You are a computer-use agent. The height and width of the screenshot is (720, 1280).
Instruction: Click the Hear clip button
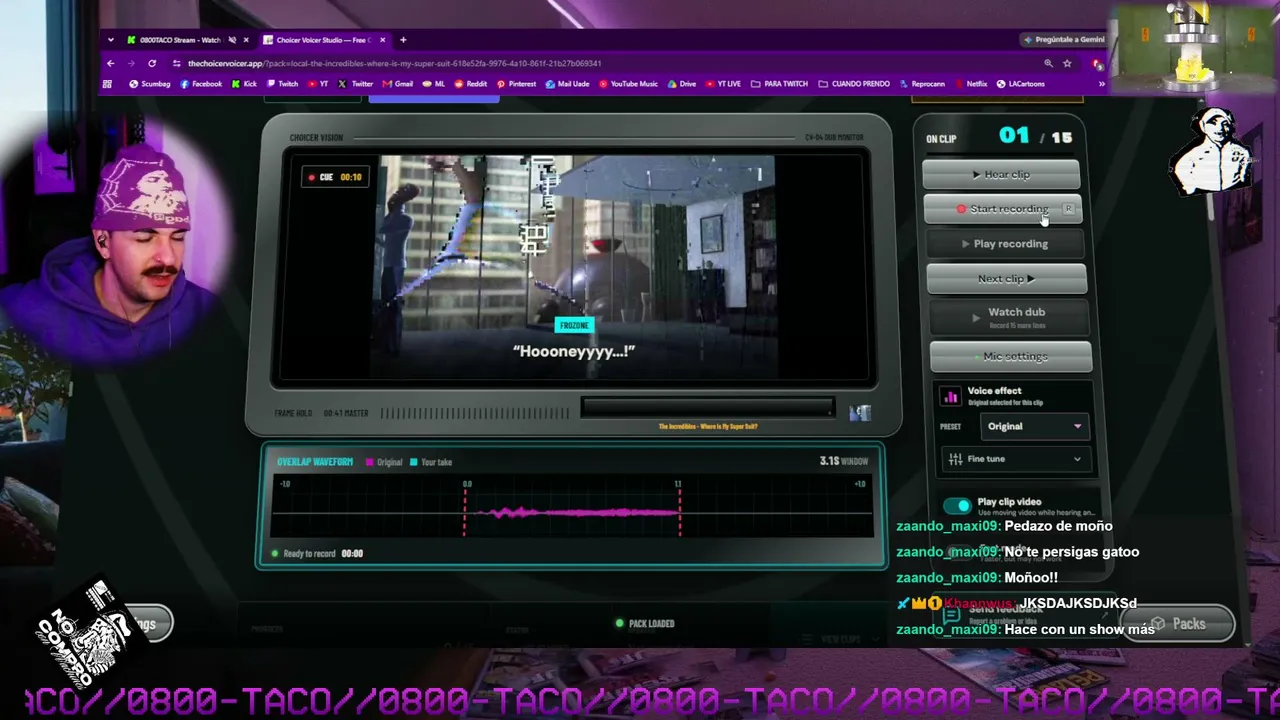(x=1001, y=174)
